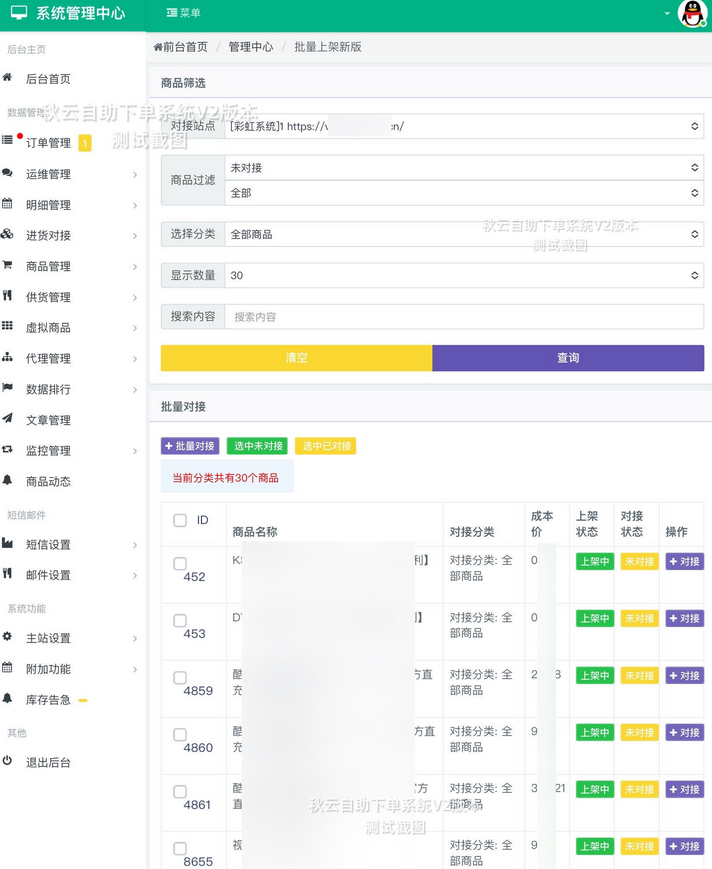Click the 前台首页 breadcrumb text
The width and height of the screenshot is (712, 869).
pyautogui.click(x=186, y=47)
